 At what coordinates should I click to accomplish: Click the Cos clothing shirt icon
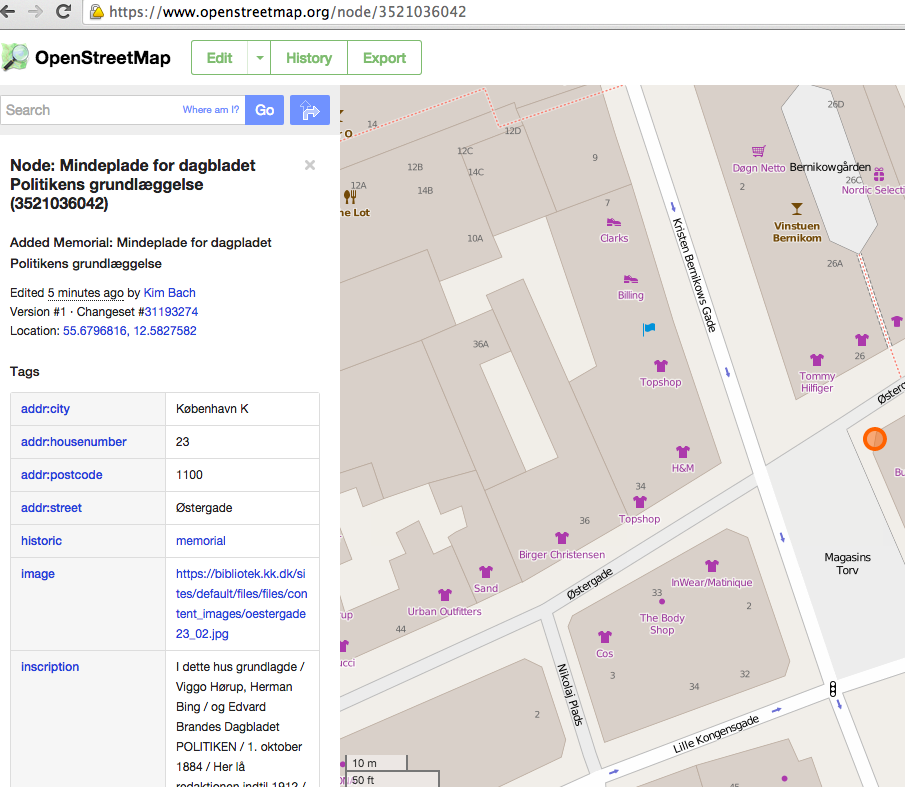pos(604,637)
